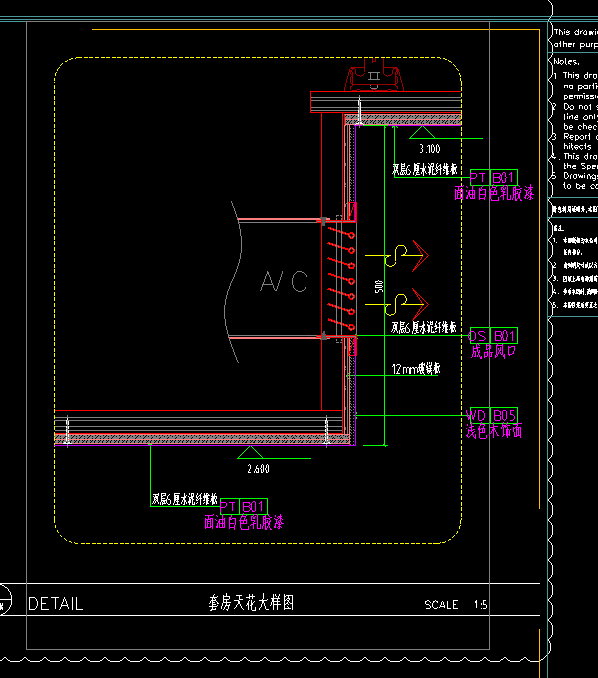Click the 2.600 elevation triangle marker

tap(250, 452)
